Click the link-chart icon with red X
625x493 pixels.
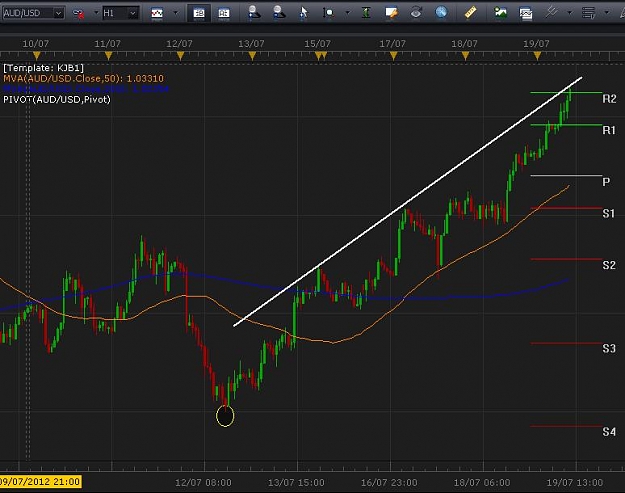pos(79,14)
